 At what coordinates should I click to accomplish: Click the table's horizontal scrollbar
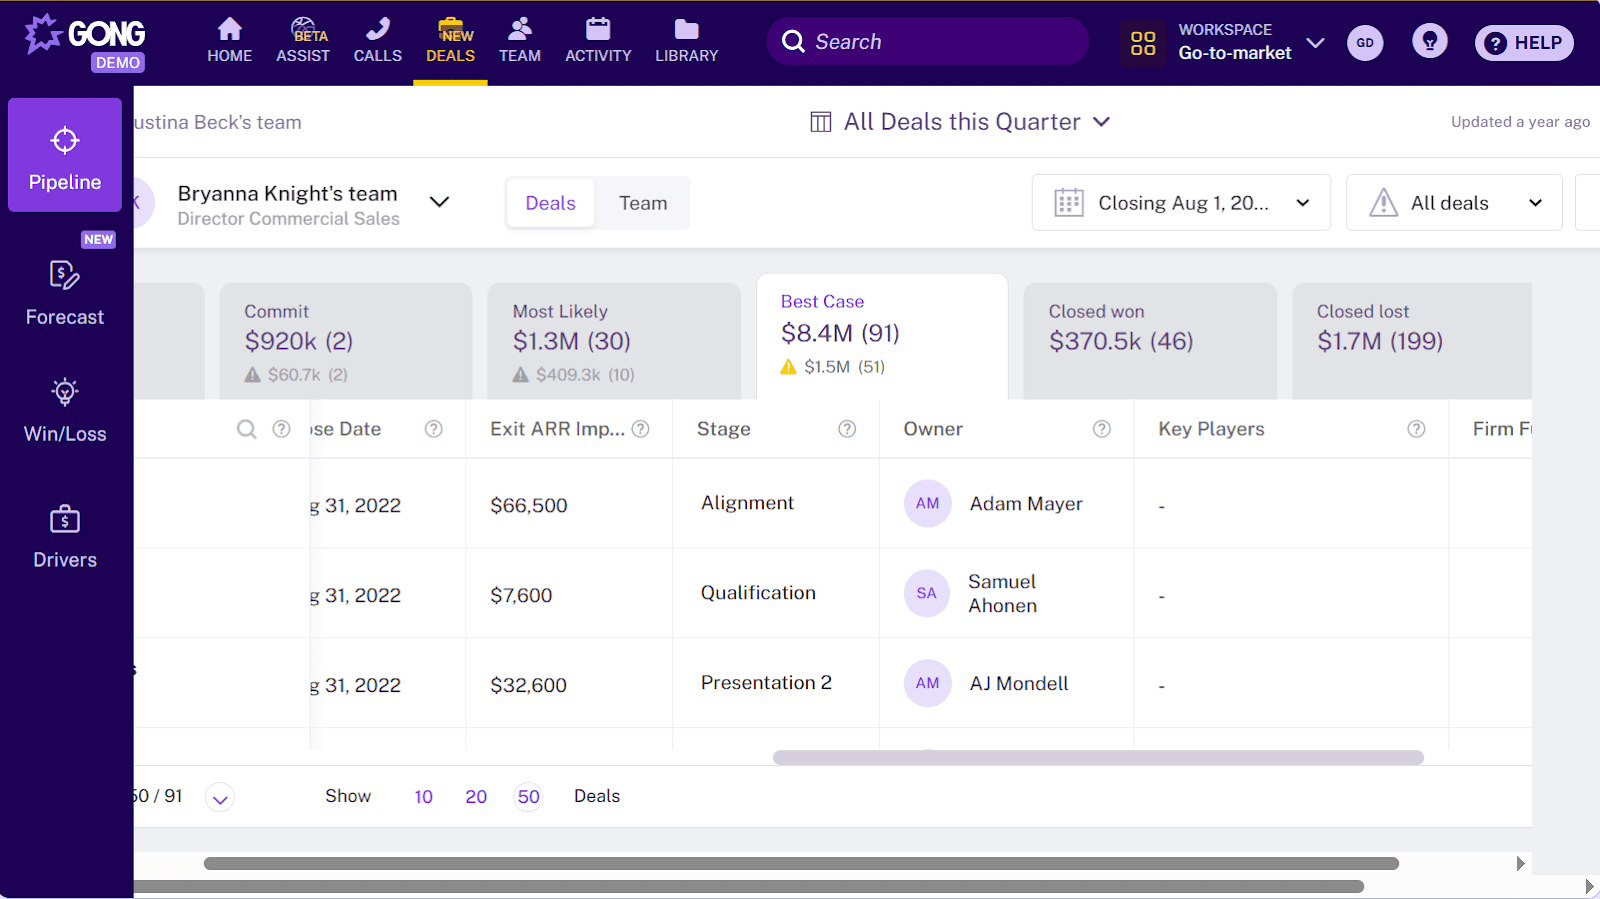[x=1097, y=758]
